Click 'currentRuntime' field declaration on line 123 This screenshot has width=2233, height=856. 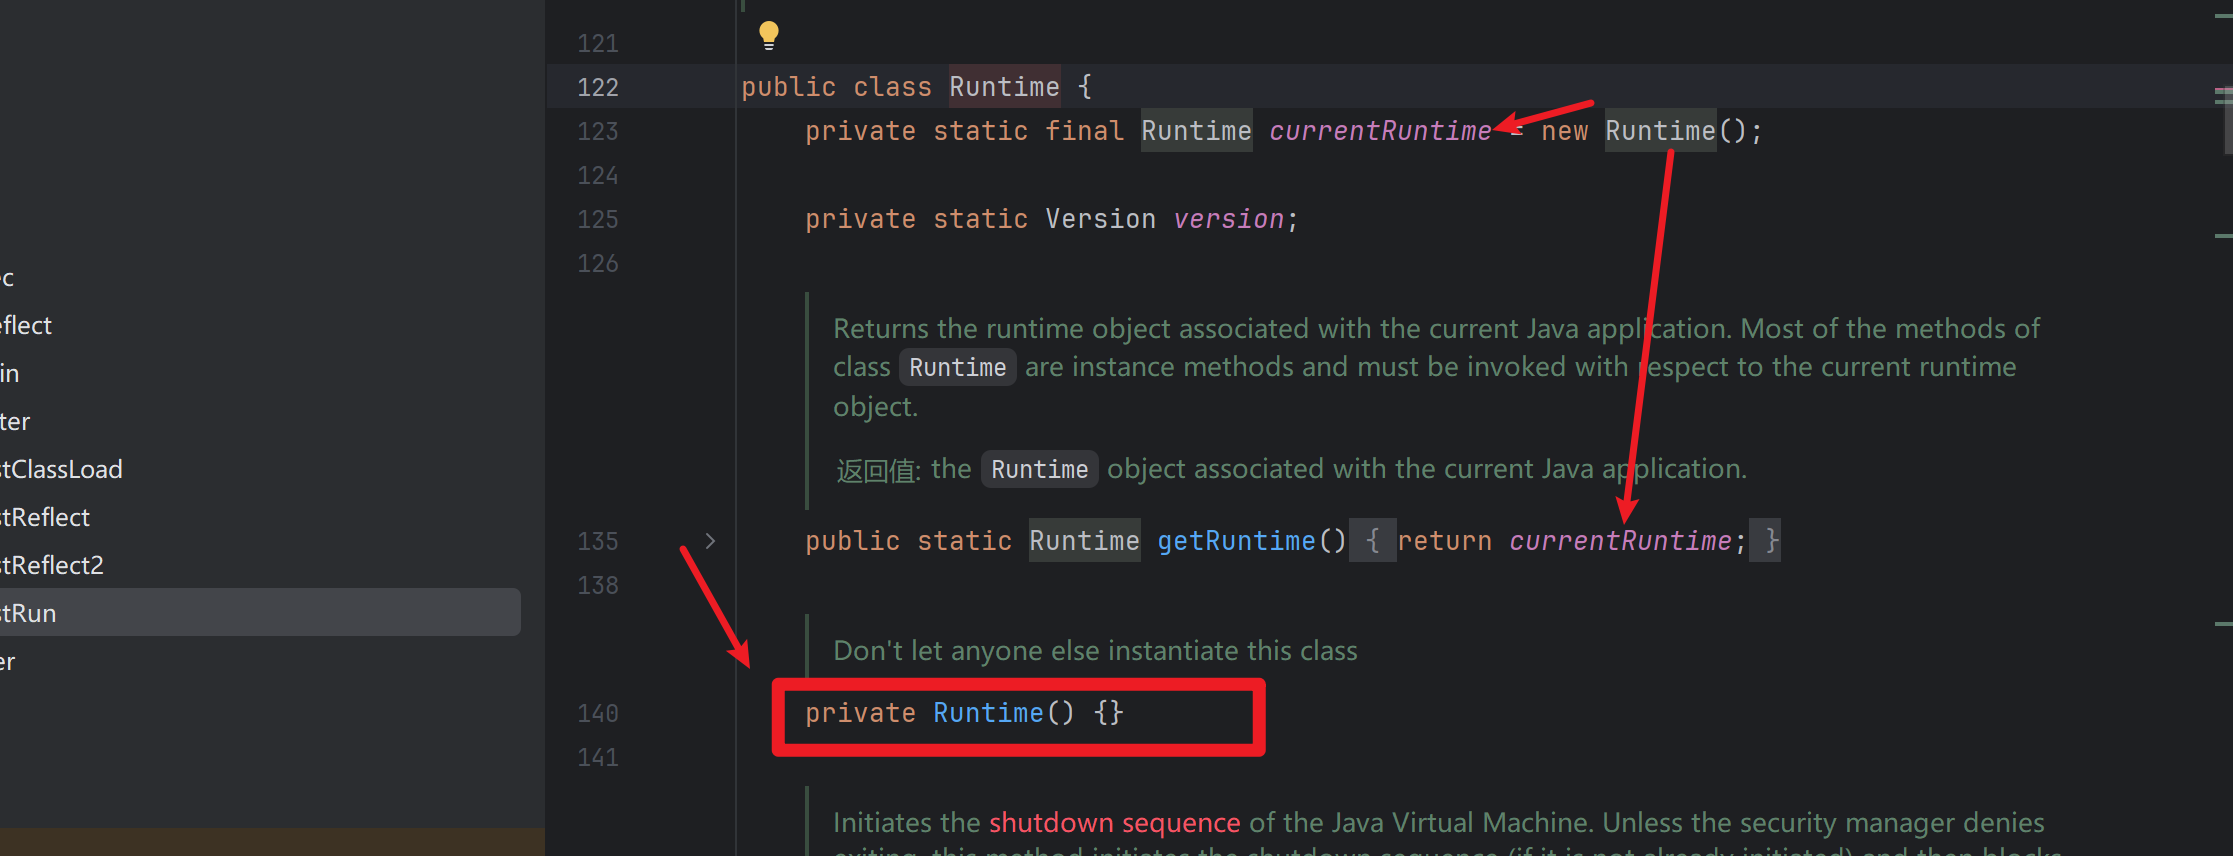[1380, 131]
